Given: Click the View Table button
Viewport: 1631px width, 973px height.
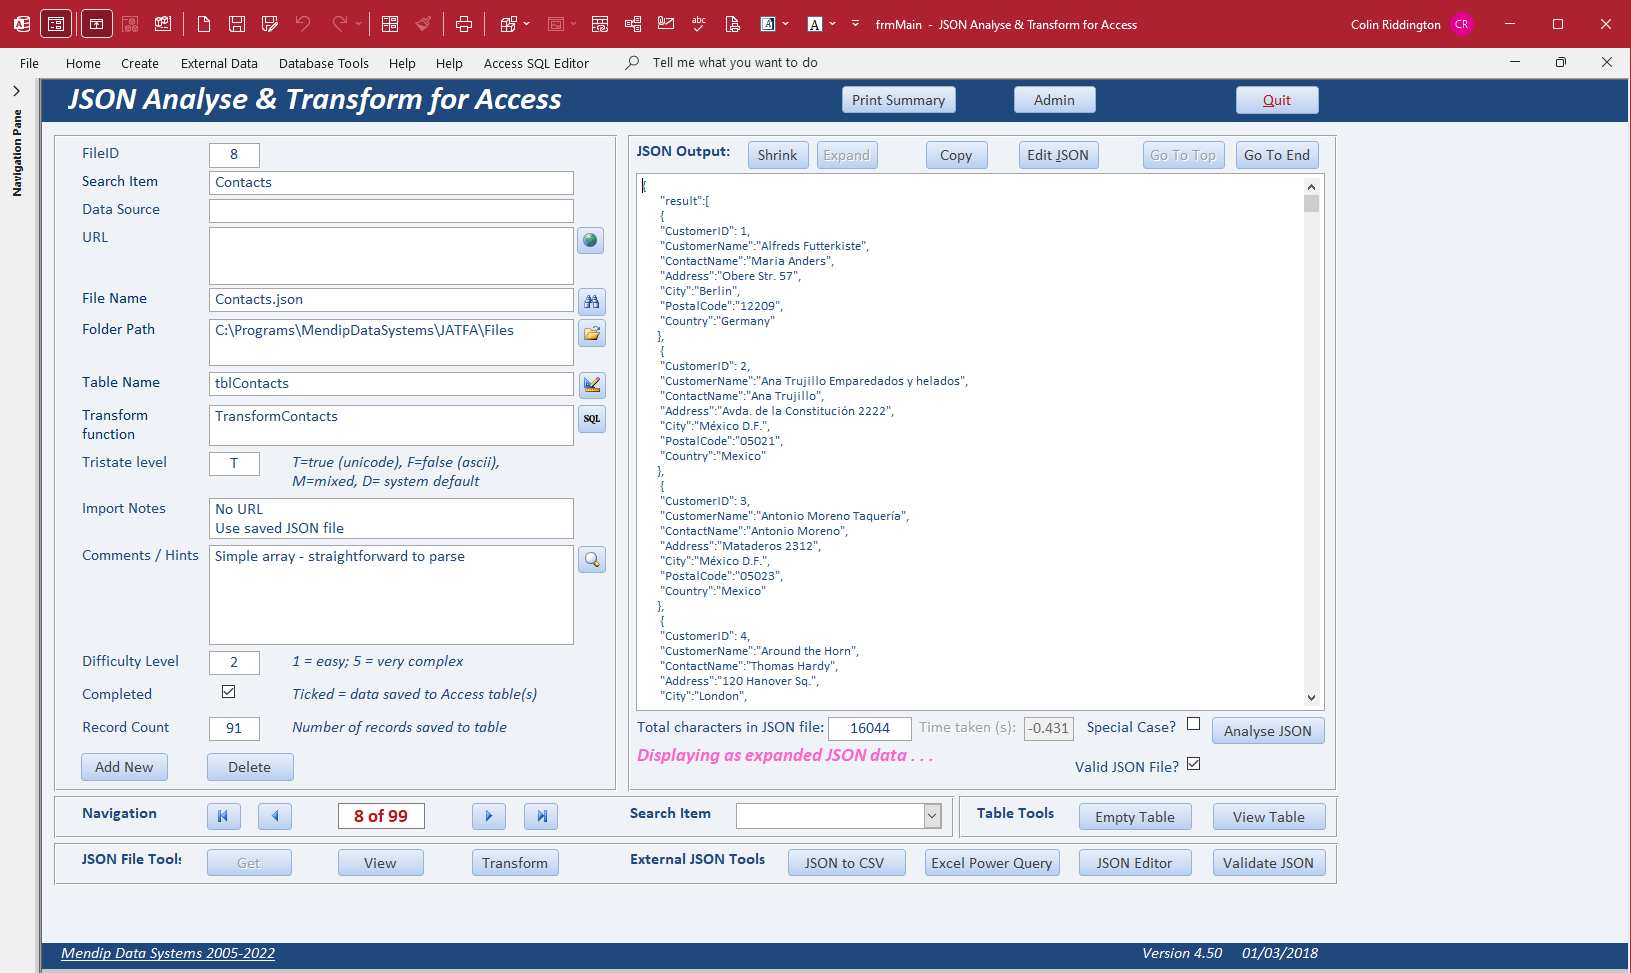Looking at the screenshot, I should [1269, 817].
